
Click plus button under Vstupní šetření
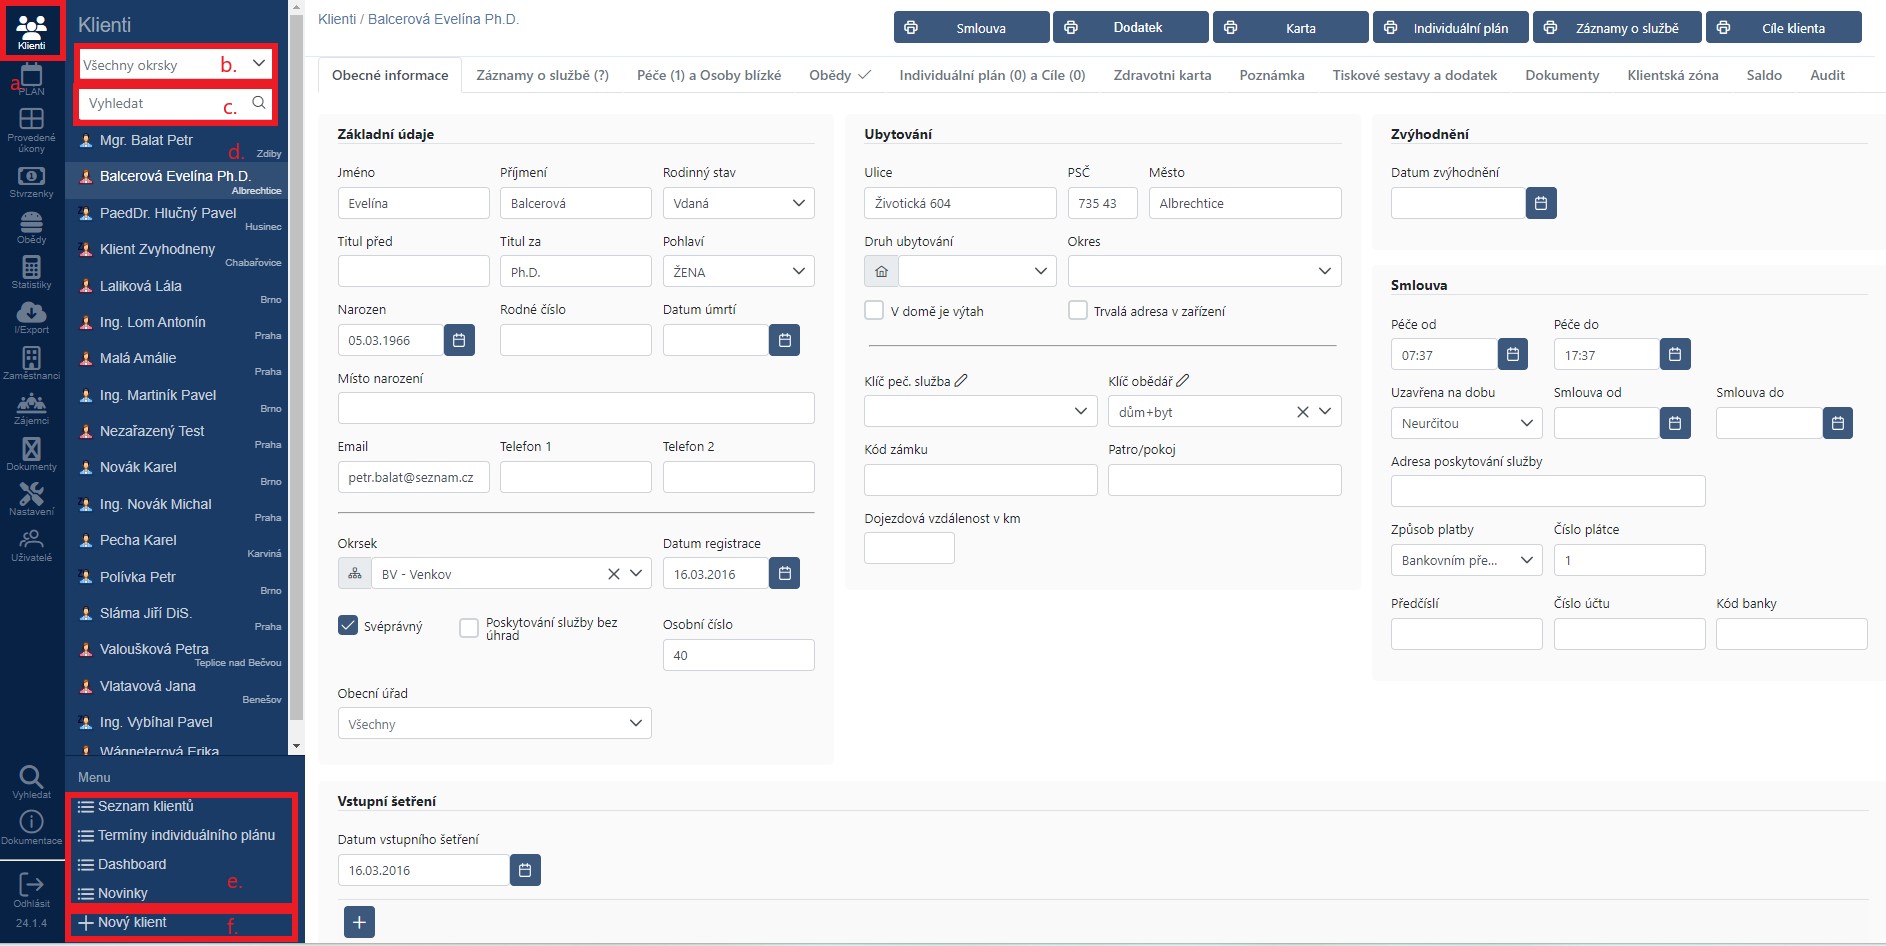(x=359, y=922)
